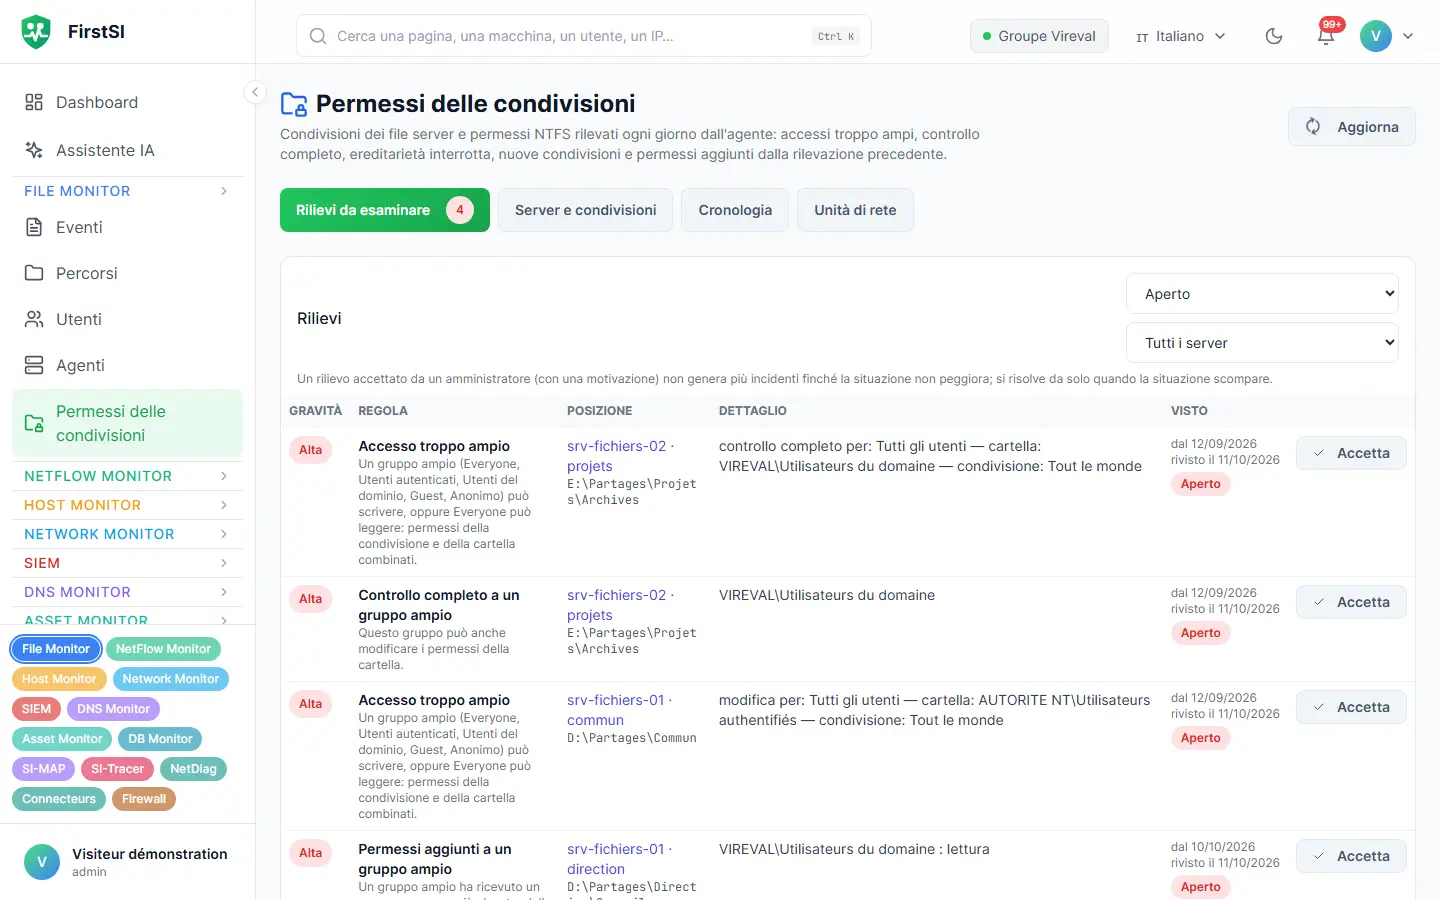1440x900 pixels.
Task: Accept srv-fichiers-02 Accesso troppo ampio finding
Action: point(1351,453)
